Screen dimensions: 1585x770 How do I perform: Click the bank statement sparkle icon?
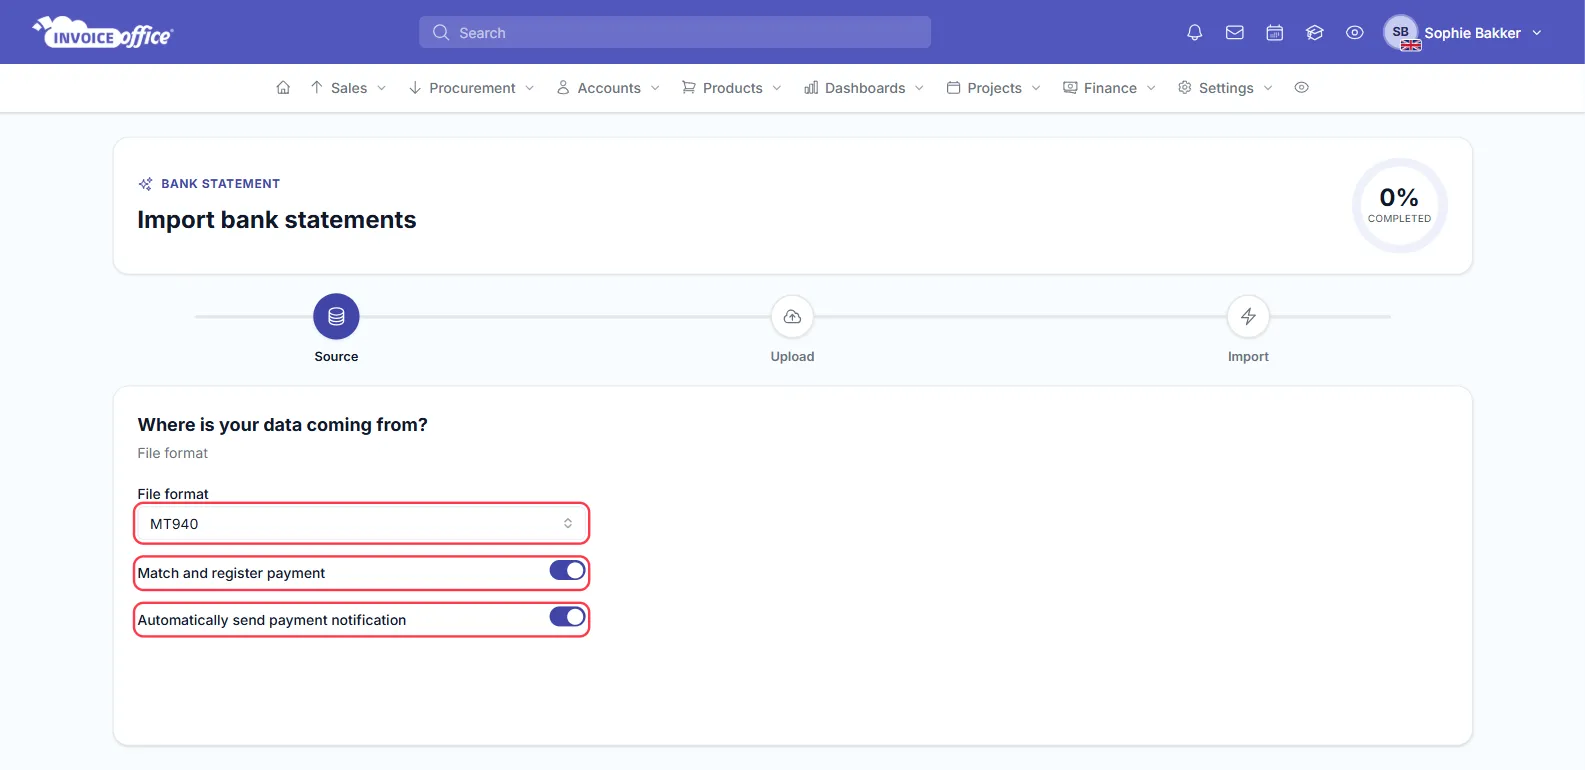[145, 184]
